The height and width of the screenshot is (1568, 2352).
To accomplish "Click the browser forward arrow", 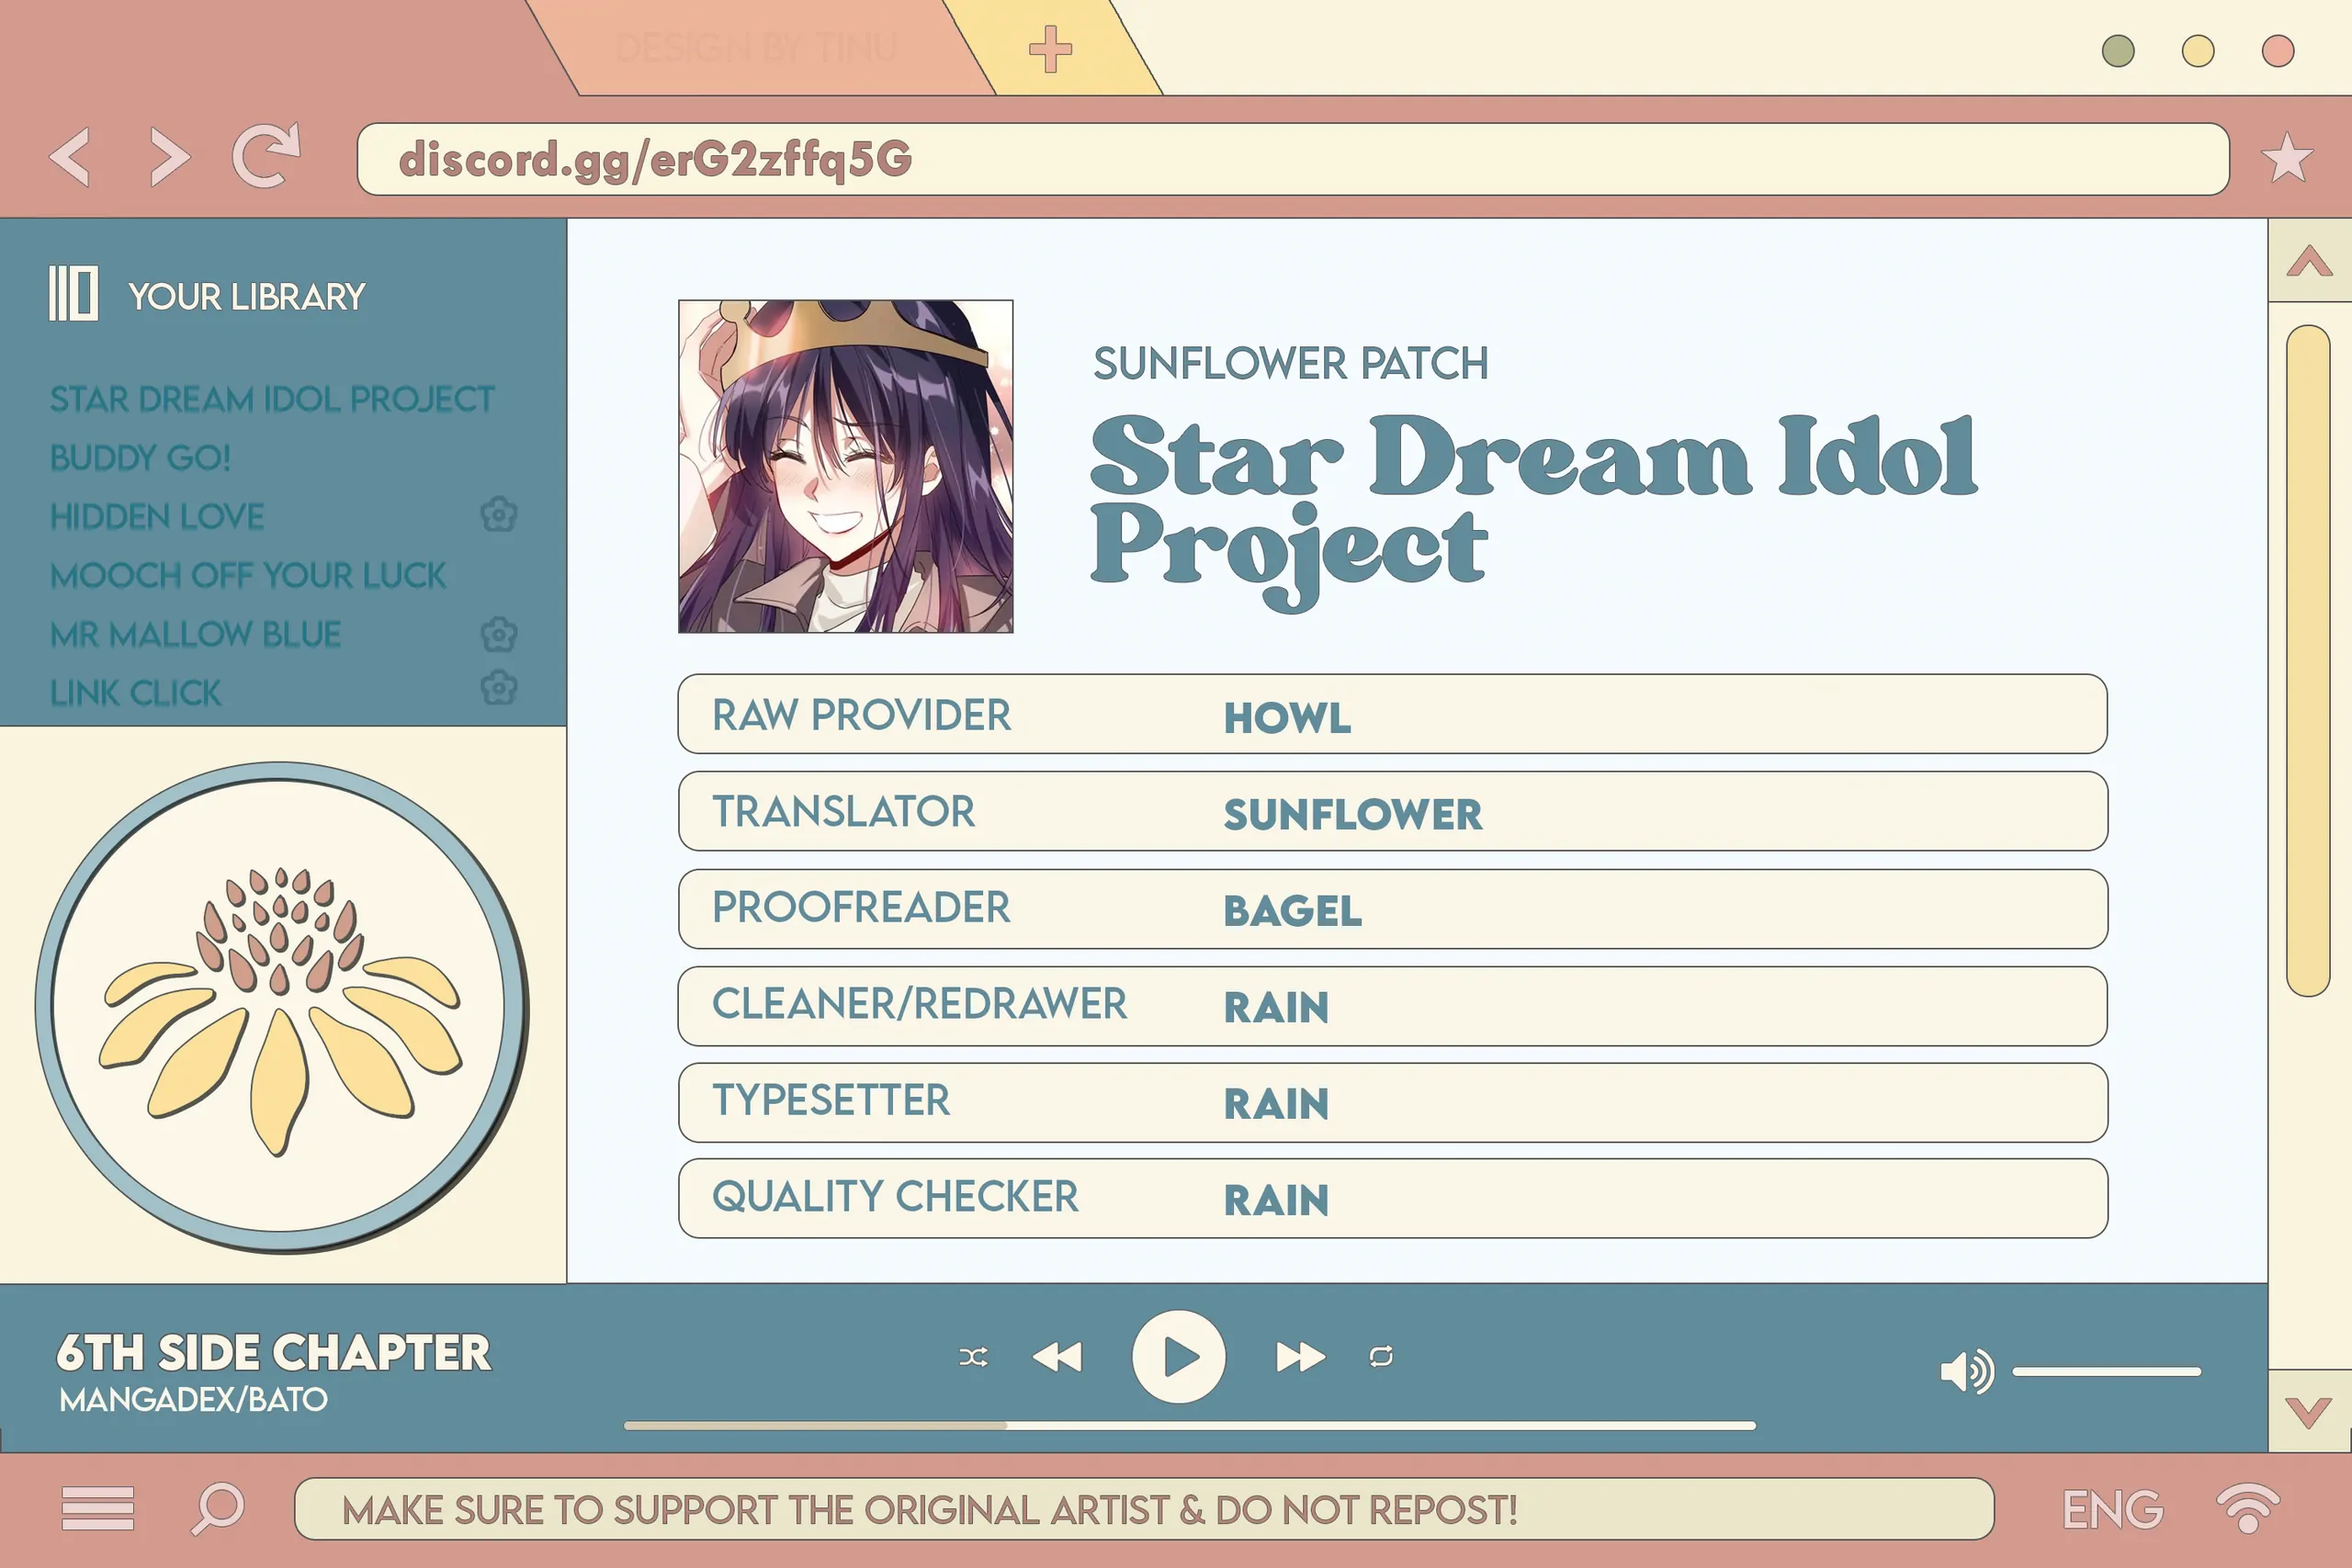I will [x=169, y=157].
